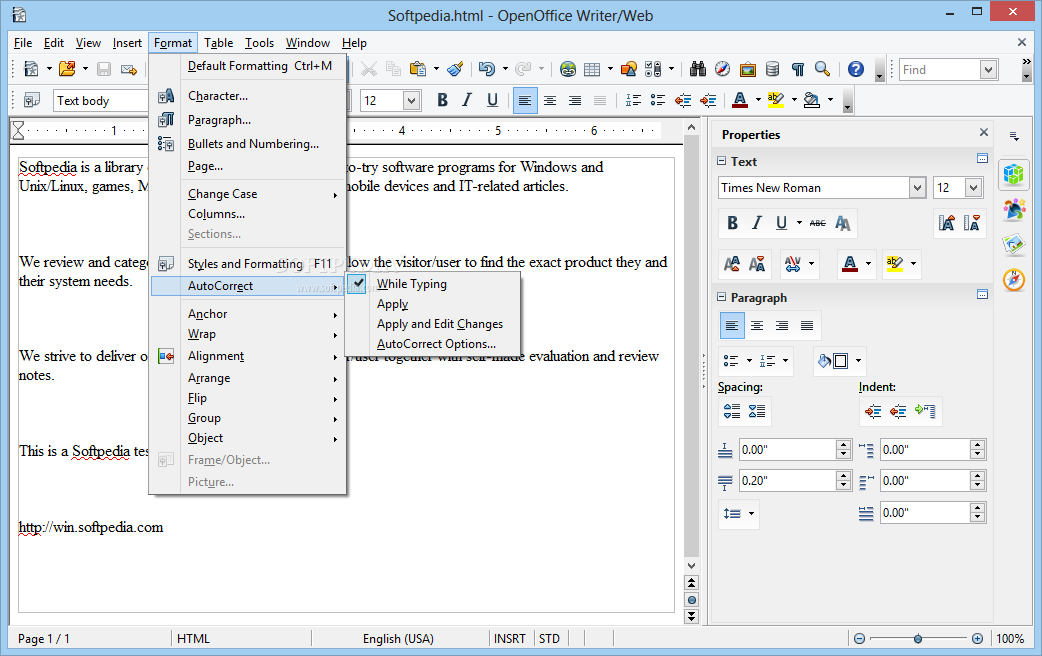Toggle the While Typing AutoCorrect option
This screenshot has height=656, width=1042.
tap(435, 284)
